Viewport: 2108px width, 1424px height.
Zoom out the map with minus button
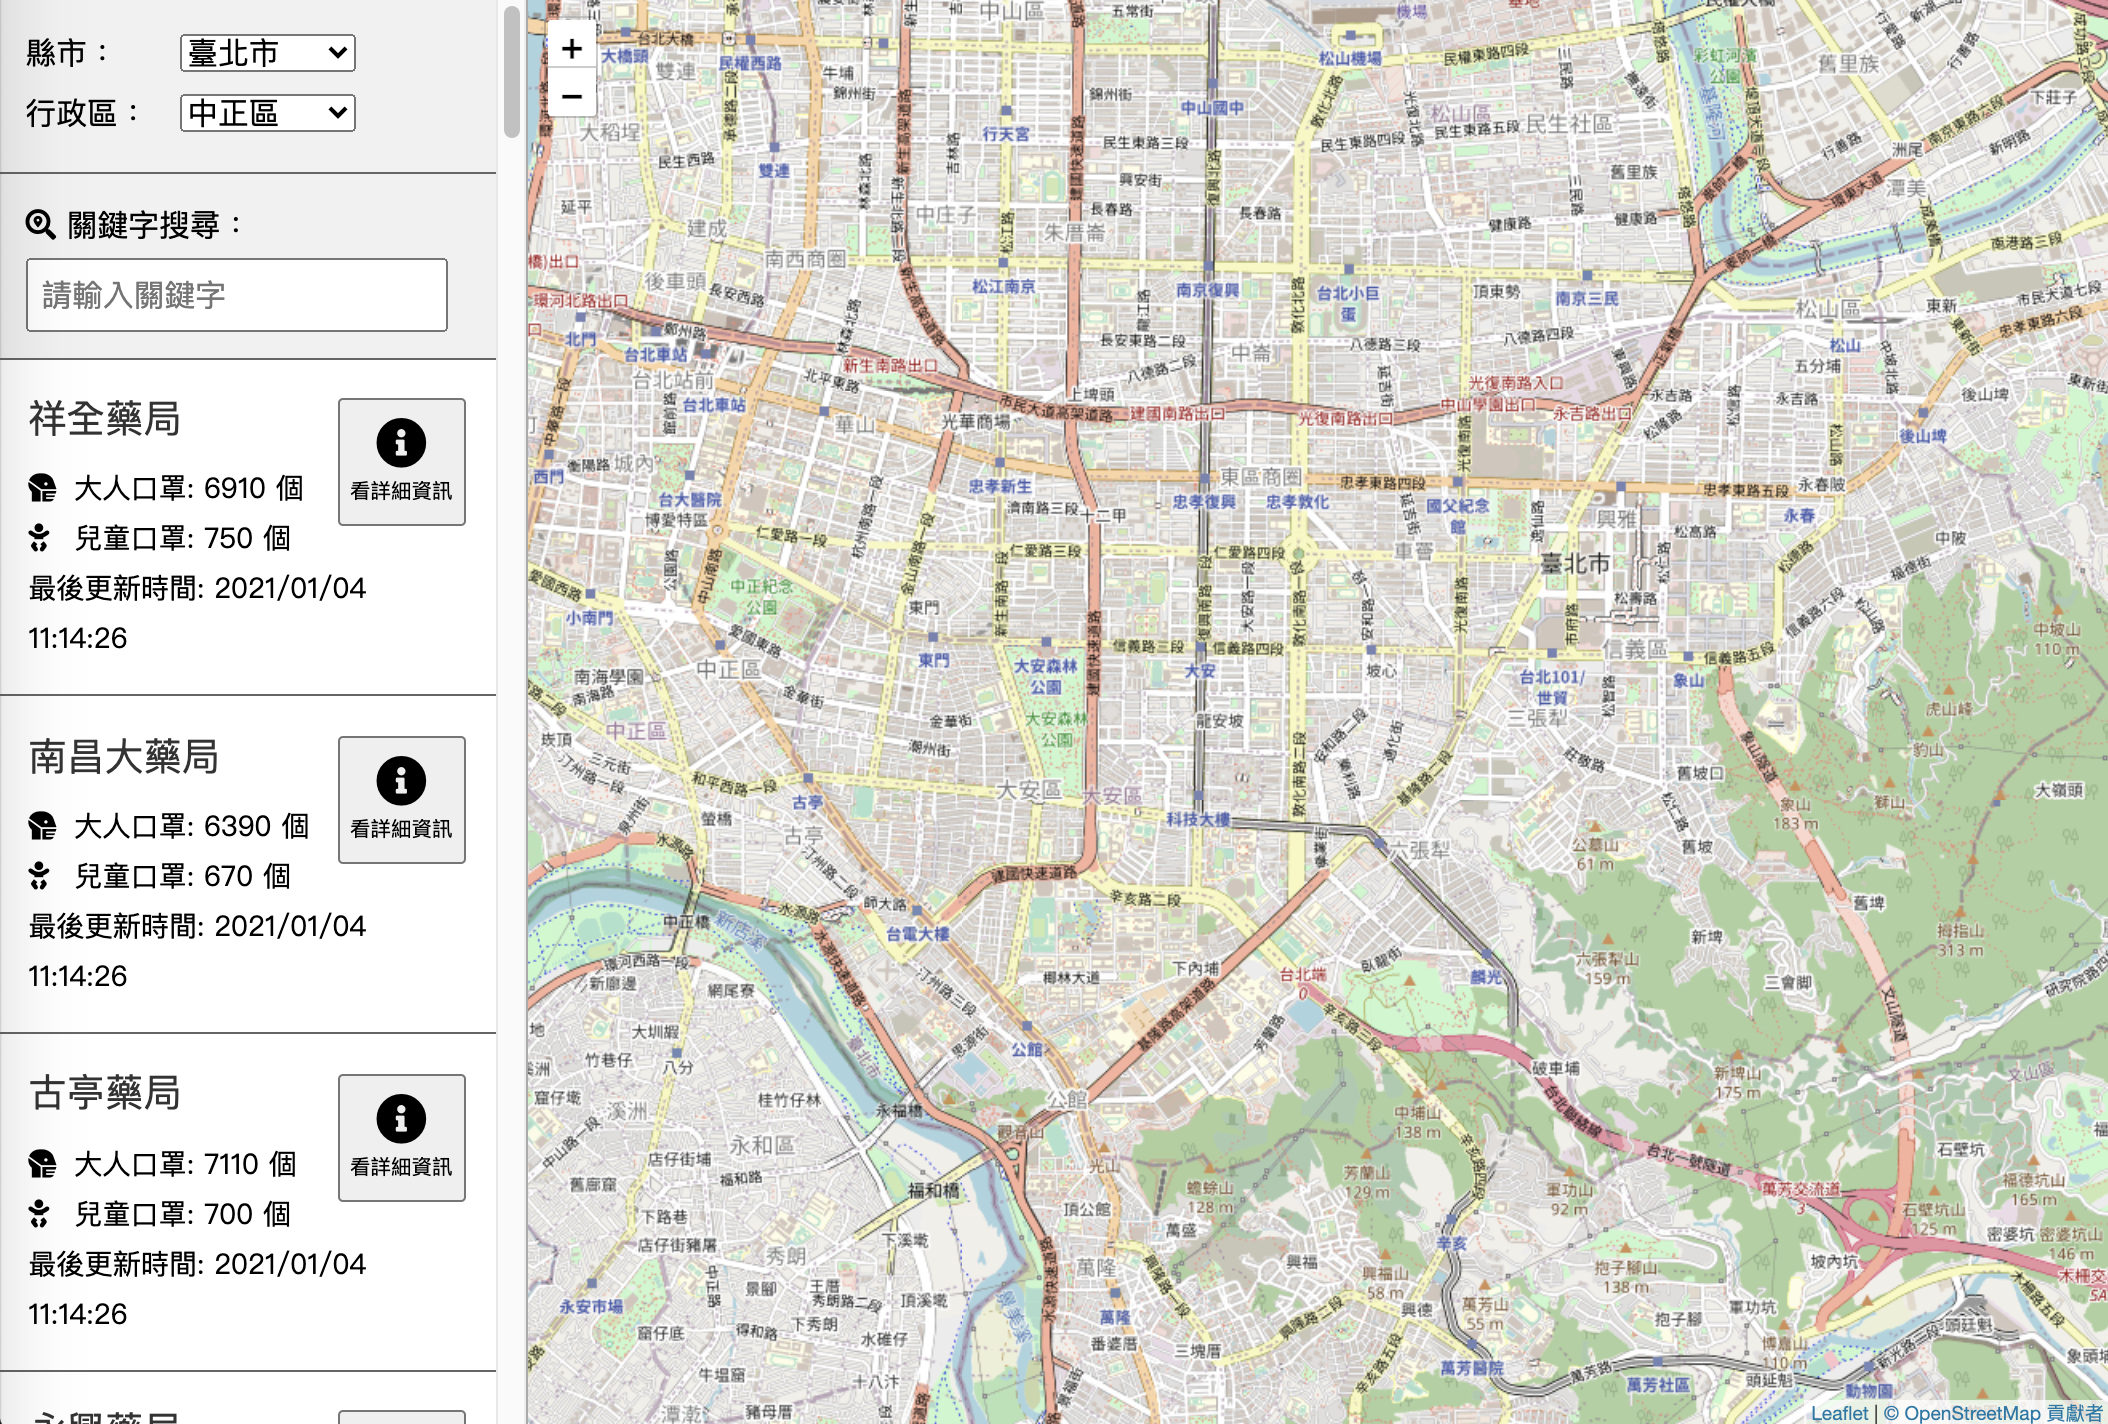point(572,96)
